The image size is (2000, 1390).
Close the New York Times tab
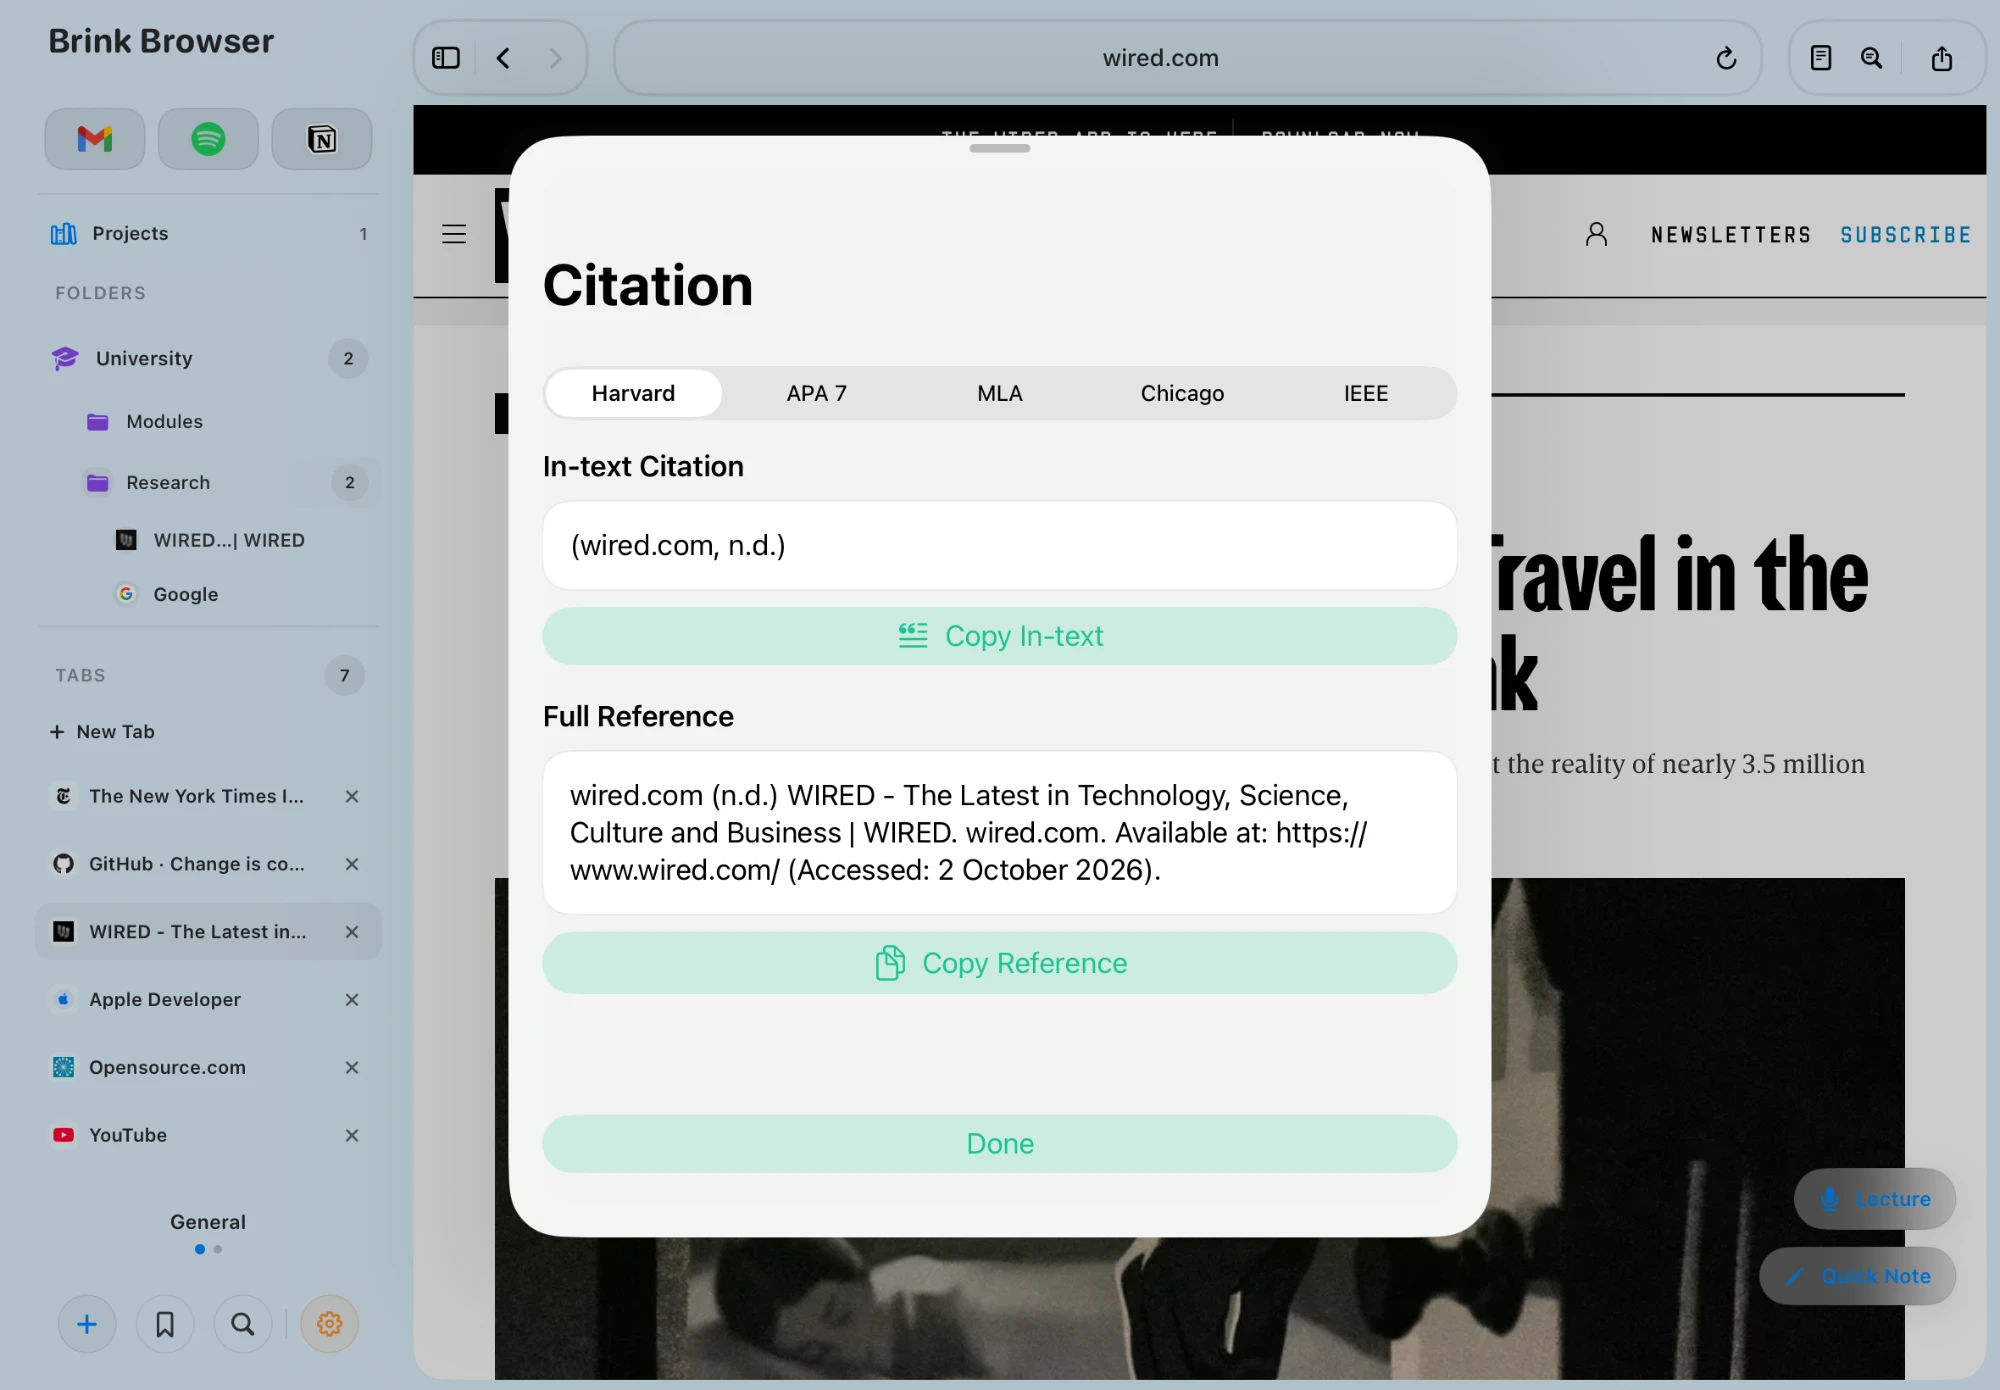tap(352, 796)
